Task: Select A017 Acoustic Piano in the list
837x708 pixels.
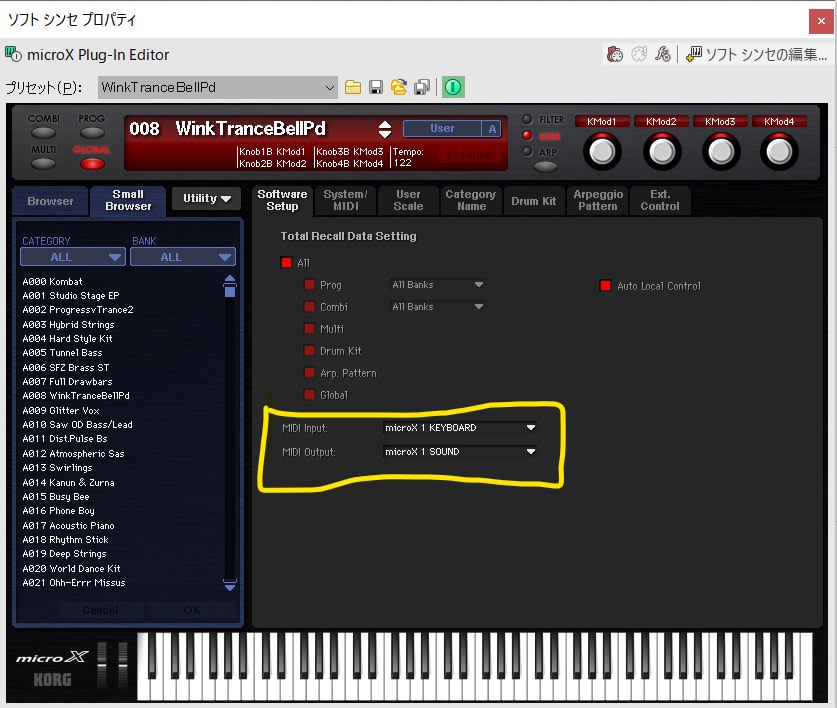Action: point(68,525)
